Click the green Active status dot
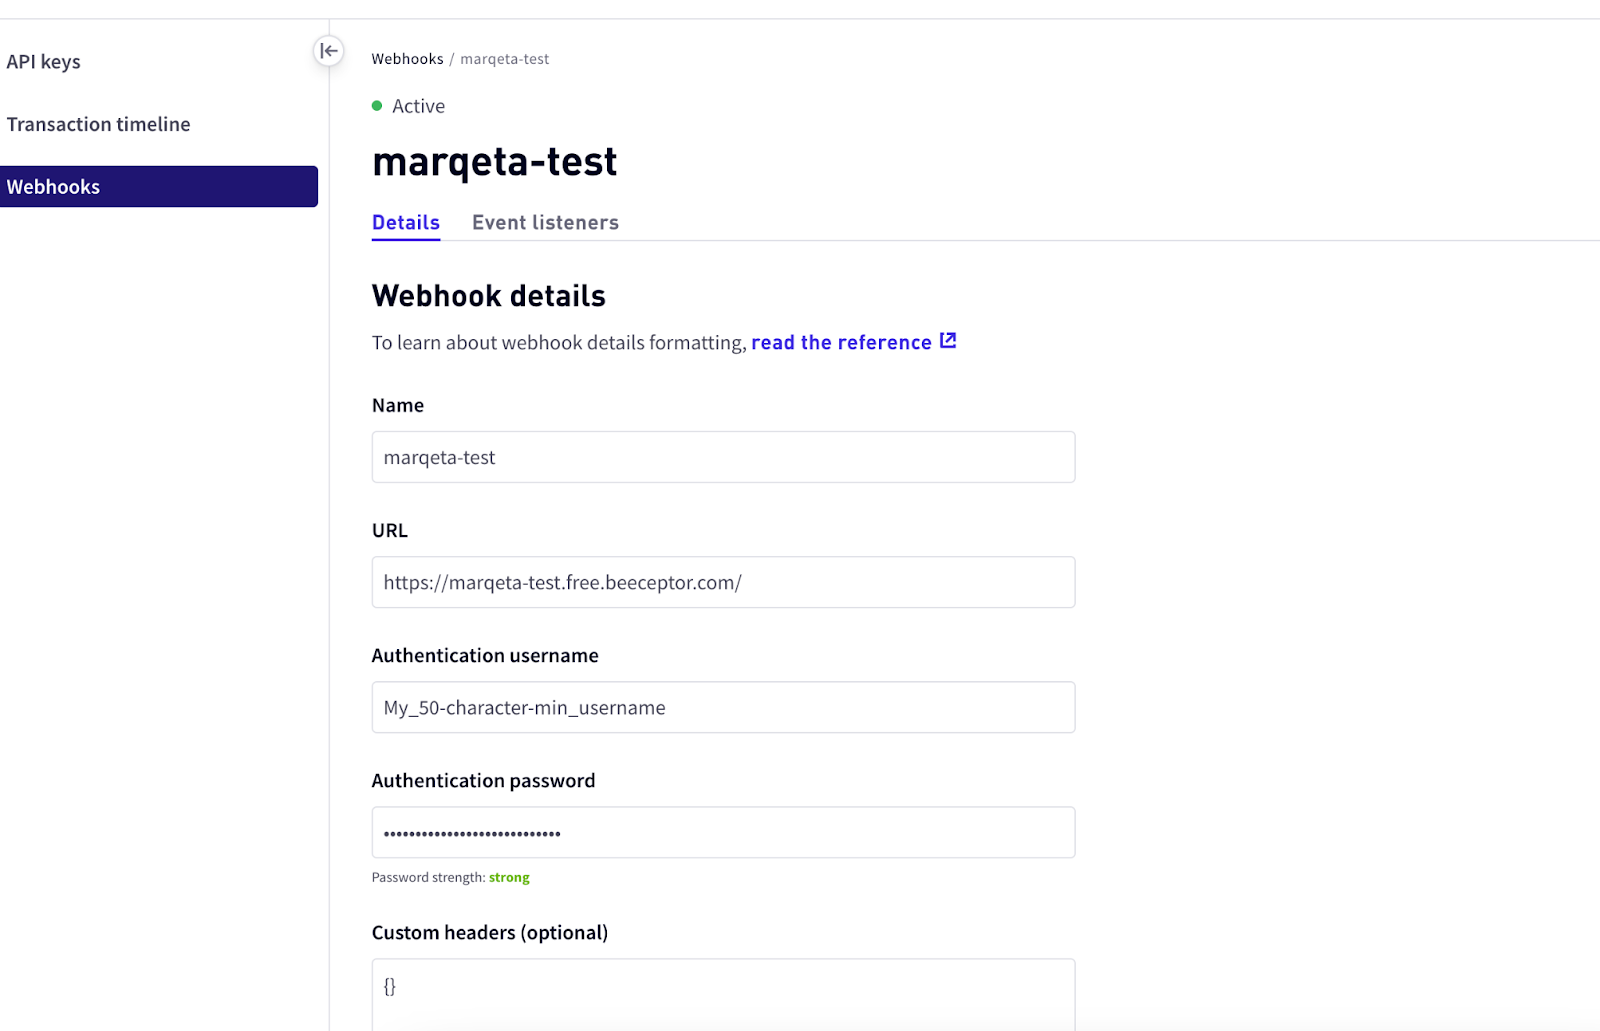 click(377, 106)
